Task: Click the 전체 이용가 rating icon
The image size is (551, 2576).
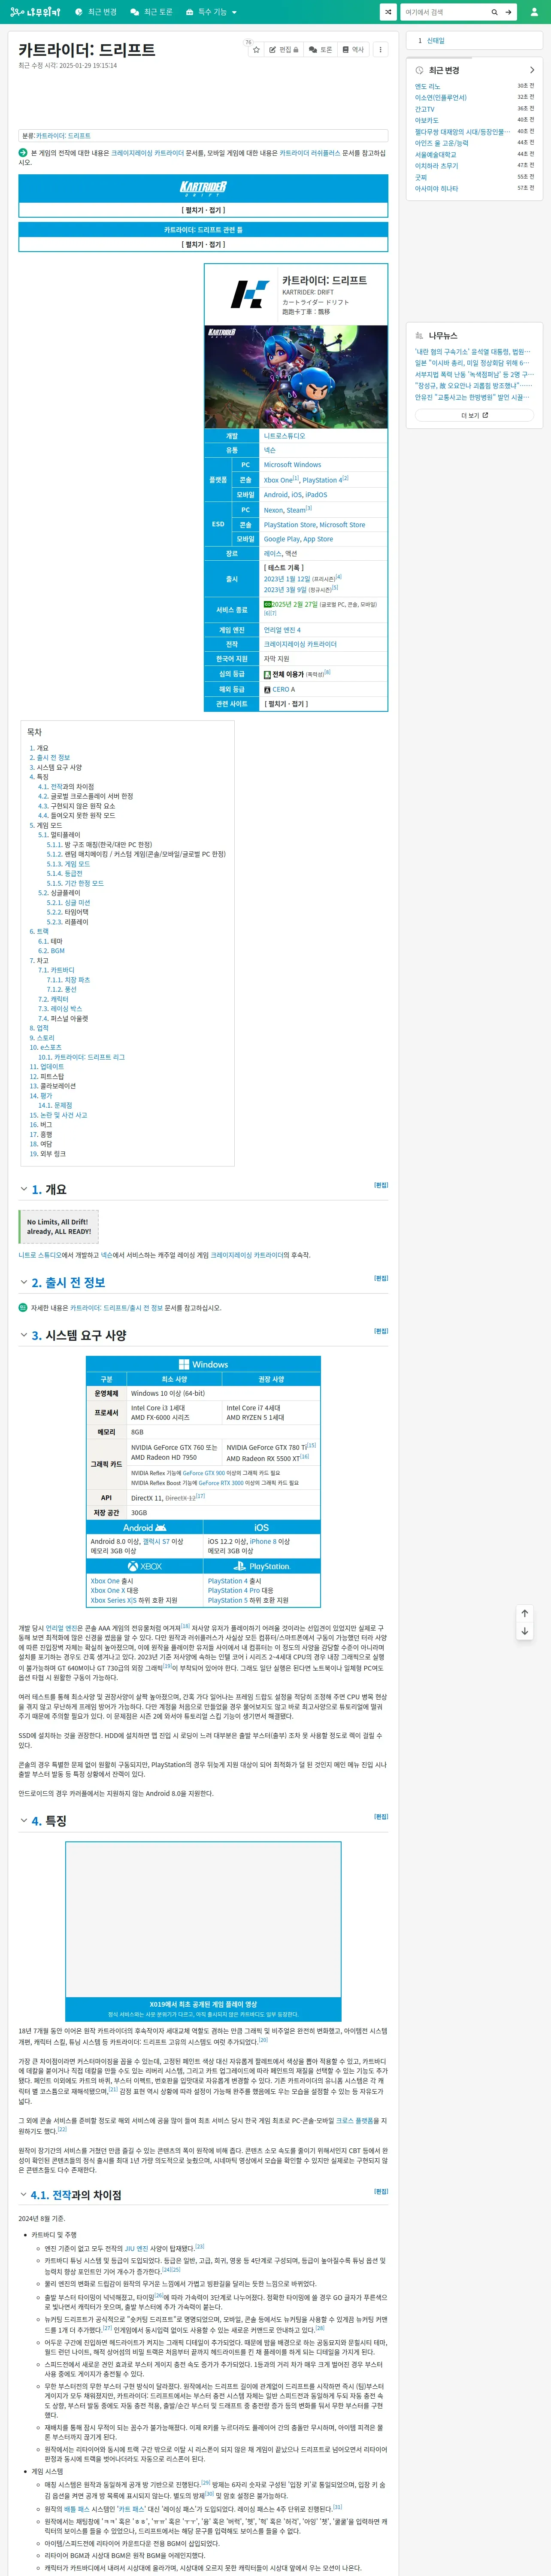Action: tap(267, 674)
